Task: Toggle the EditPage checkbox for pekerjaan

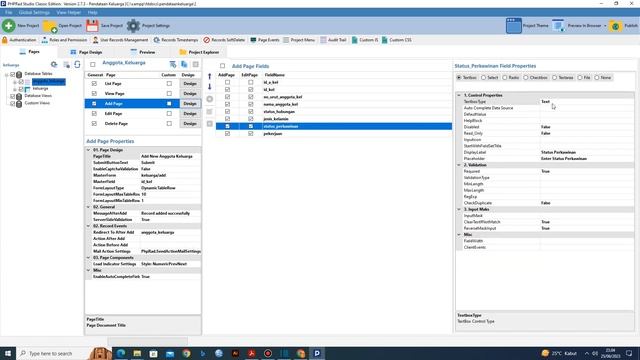Action: coord(251,133)
